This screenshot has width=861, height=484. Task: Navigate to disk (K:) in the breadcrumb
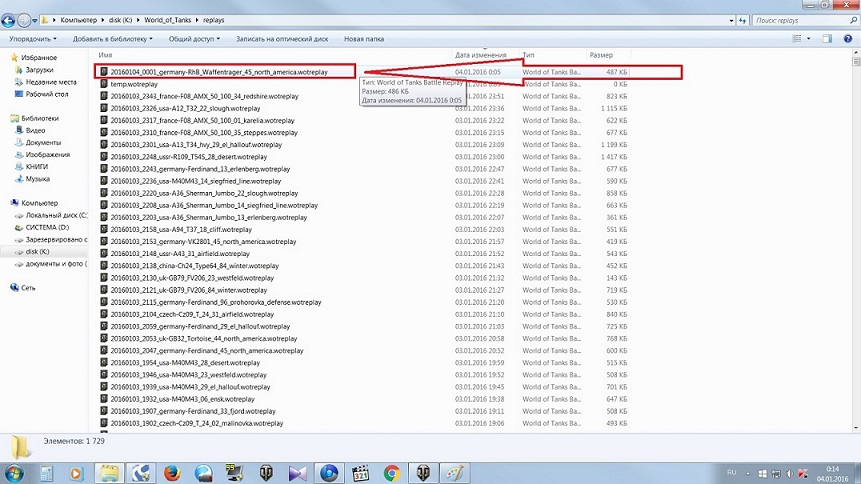coord(120,20)
